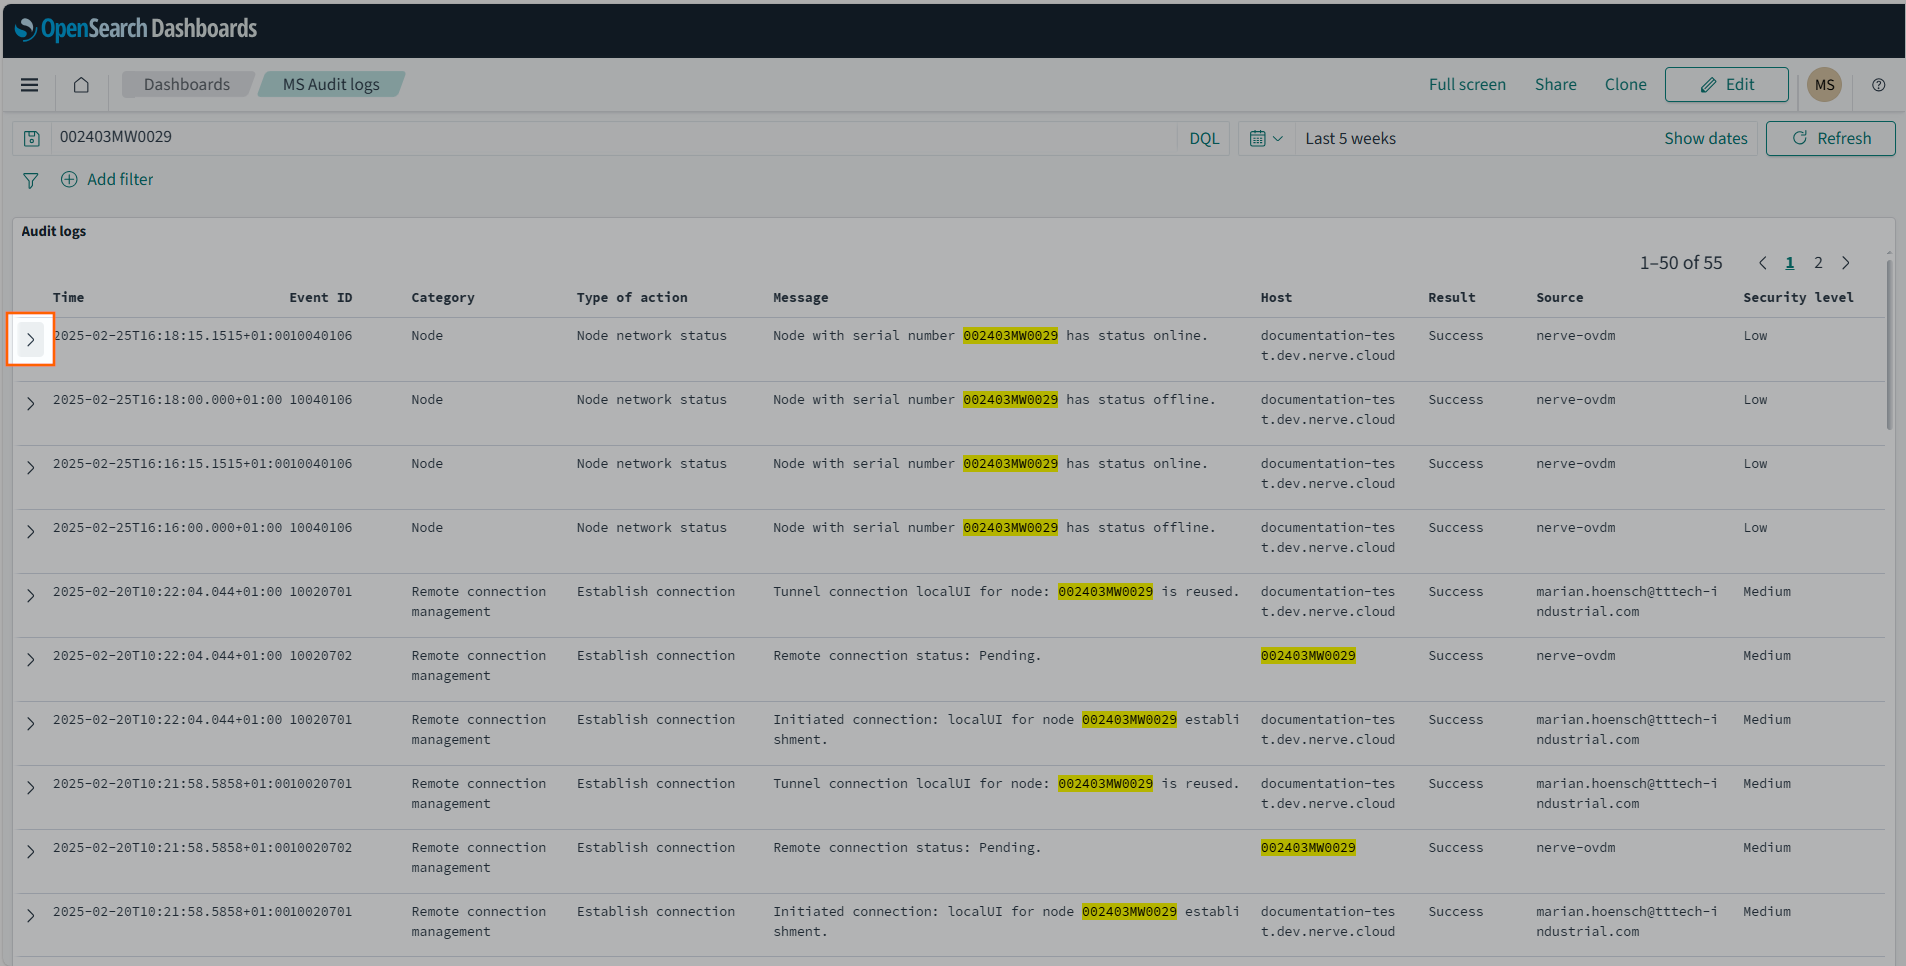This screenshot has width=1906, height=966.
Task: Open help via the question mark icon
Action: (1878, 85)
